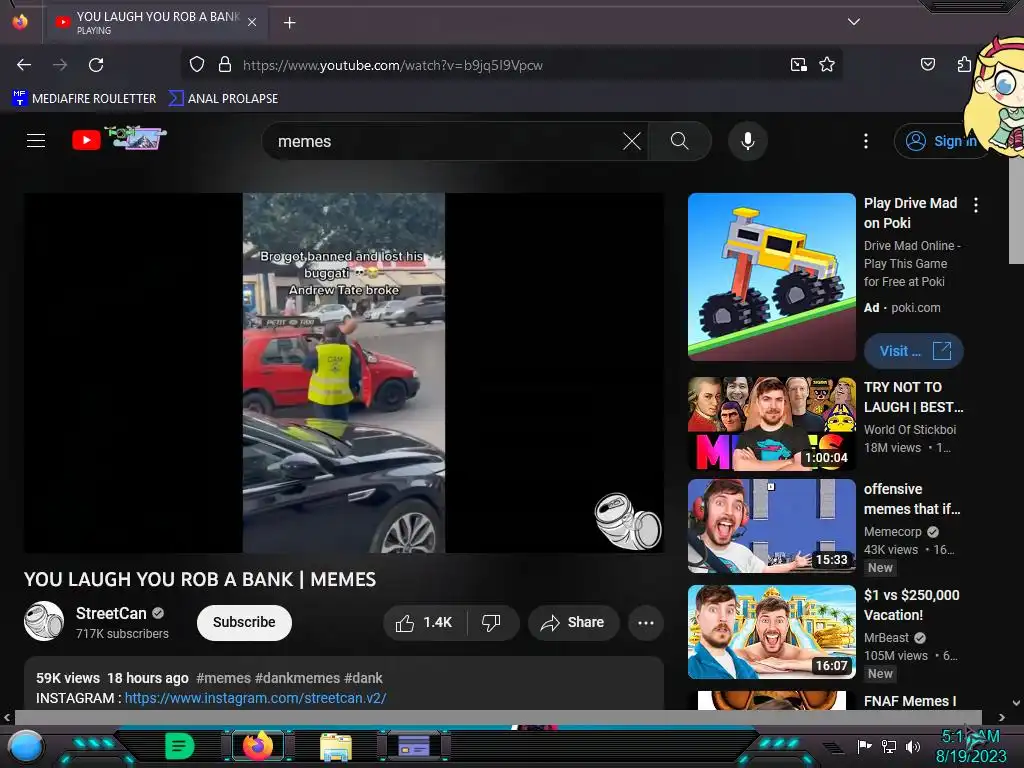Click World Of Stickboi channel name

(910, 430)
